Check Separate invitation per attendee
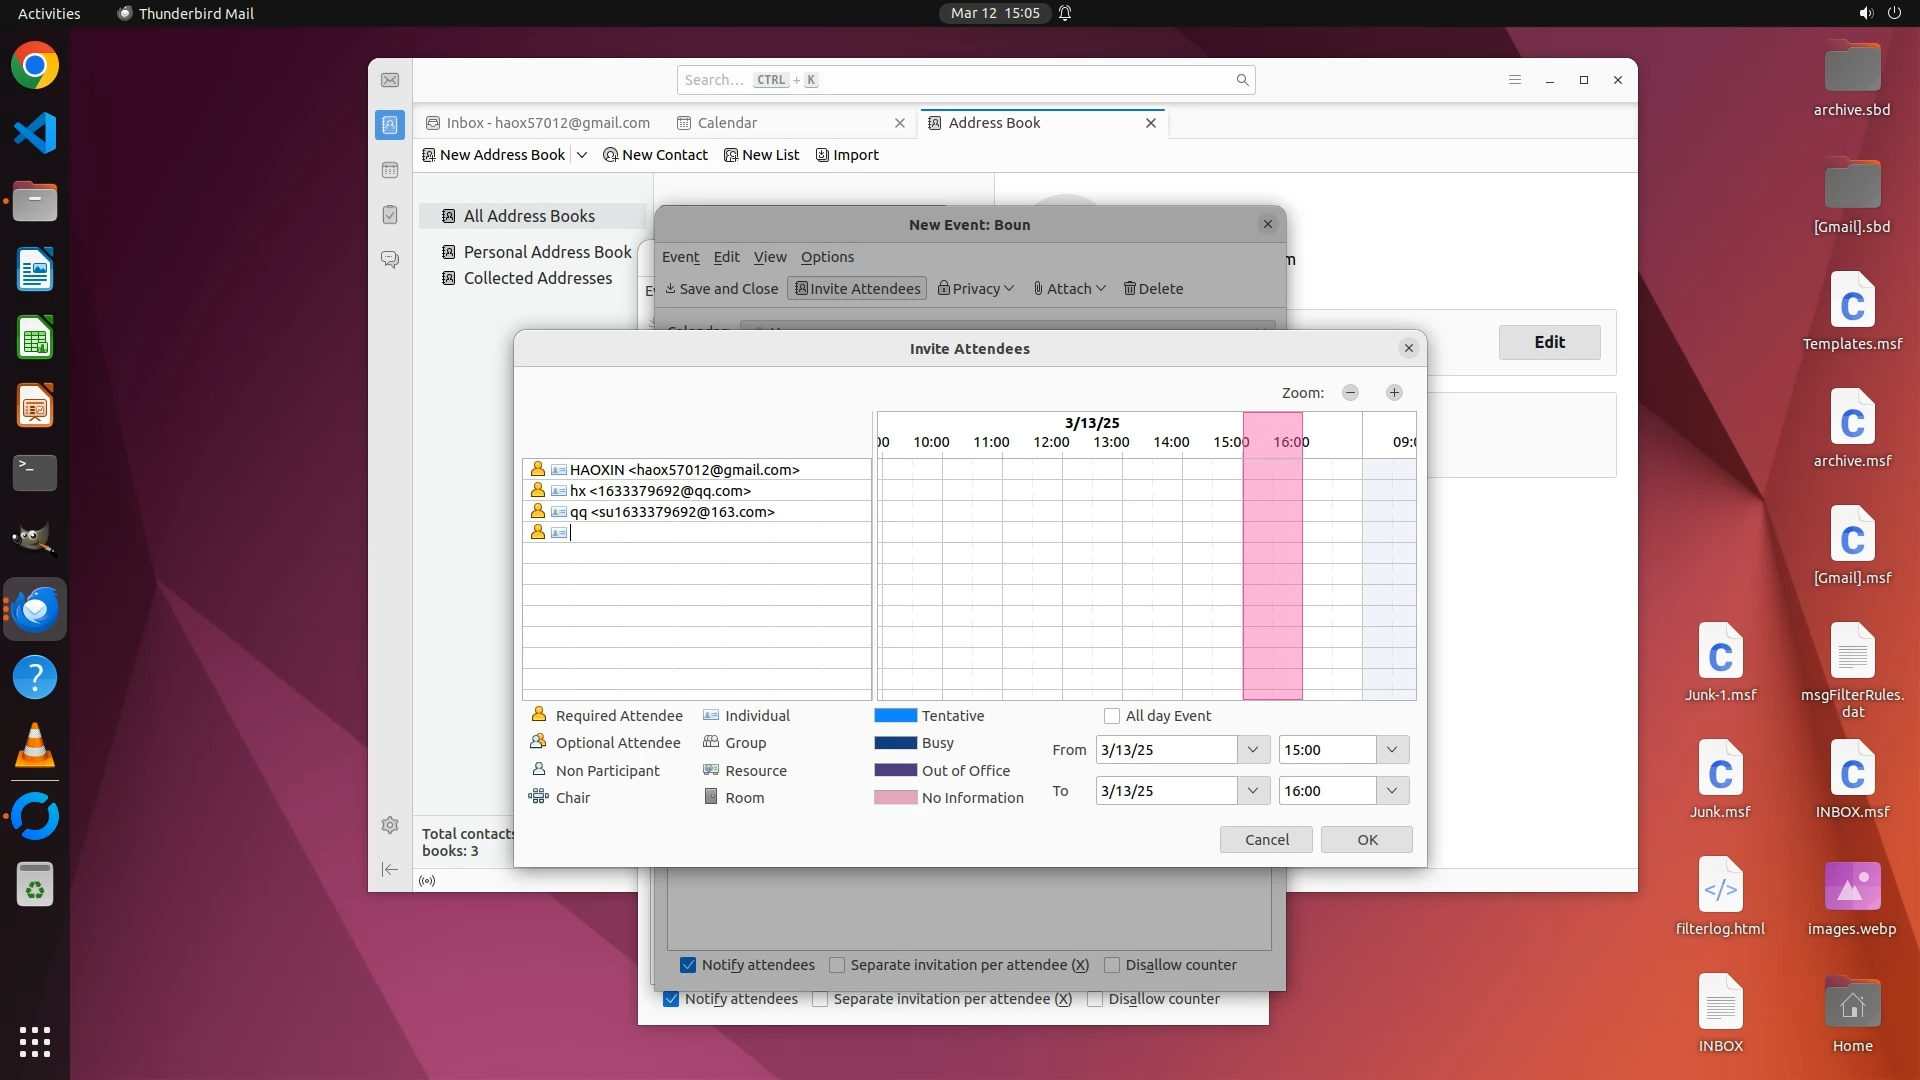 click(x=837, y=965)
